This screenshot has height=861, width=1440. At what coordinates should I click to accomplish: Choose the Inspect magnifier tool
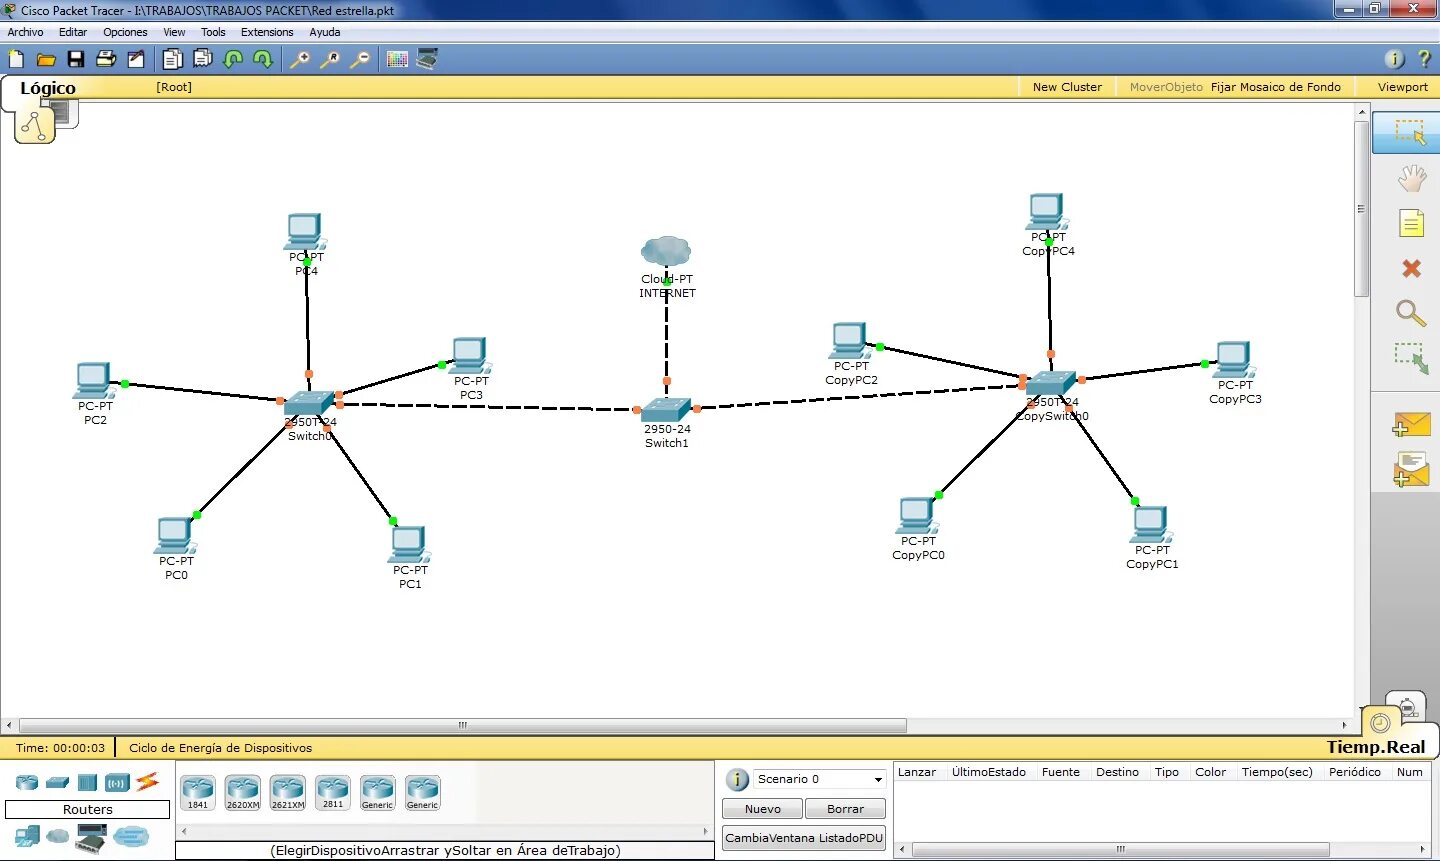coord(1411,313)
